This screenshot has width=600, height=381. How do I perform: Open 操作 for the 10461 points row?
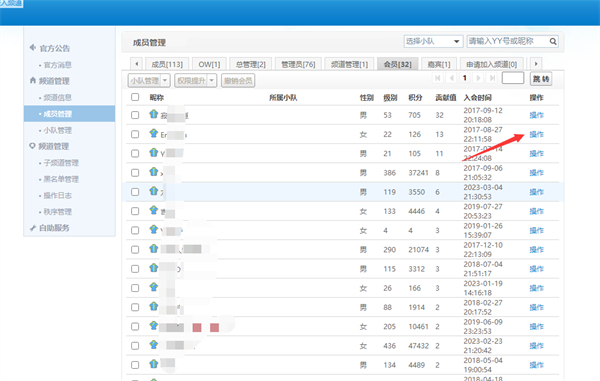click(x=536, y=326)
